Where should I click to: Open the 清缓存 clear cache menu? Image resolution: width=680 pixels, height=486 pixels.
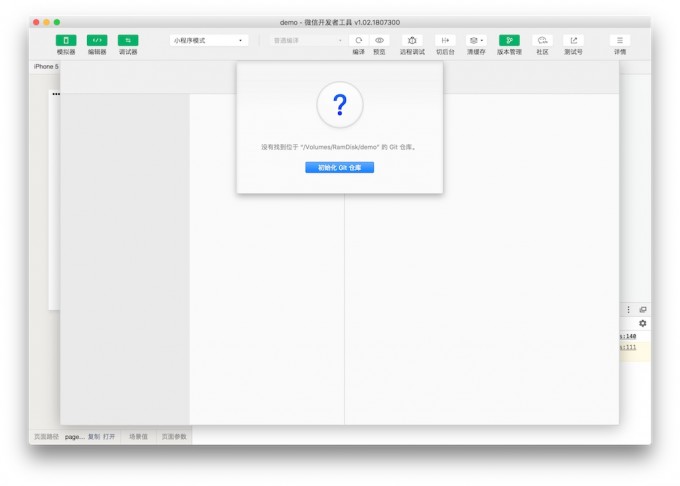476,40
